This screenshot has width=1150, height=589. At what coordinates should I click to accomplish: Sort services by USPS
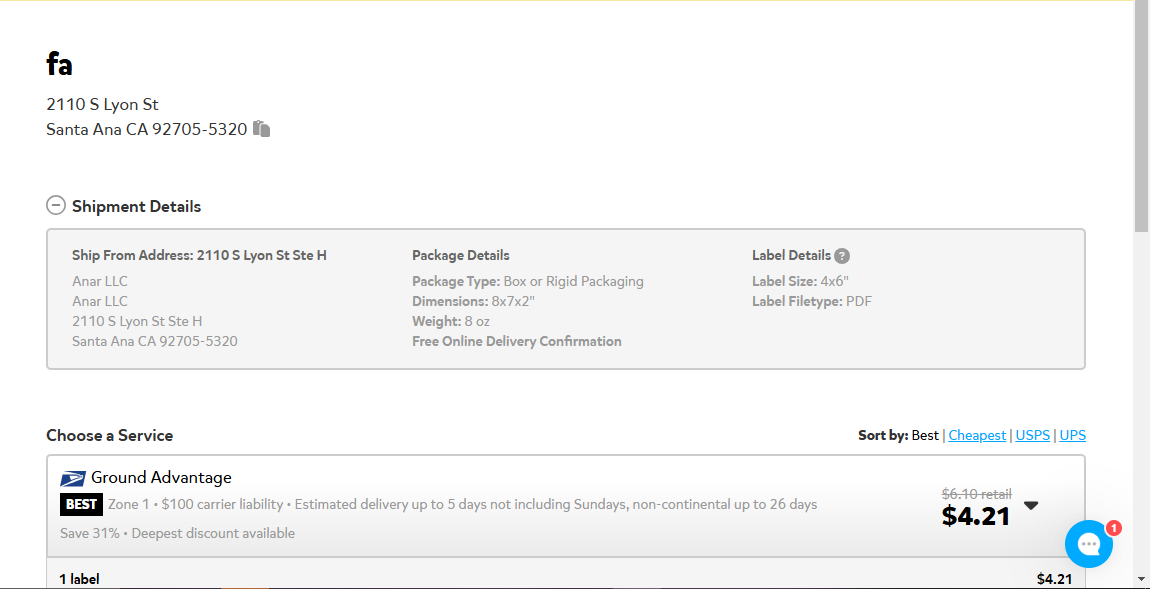[1033, 435]
